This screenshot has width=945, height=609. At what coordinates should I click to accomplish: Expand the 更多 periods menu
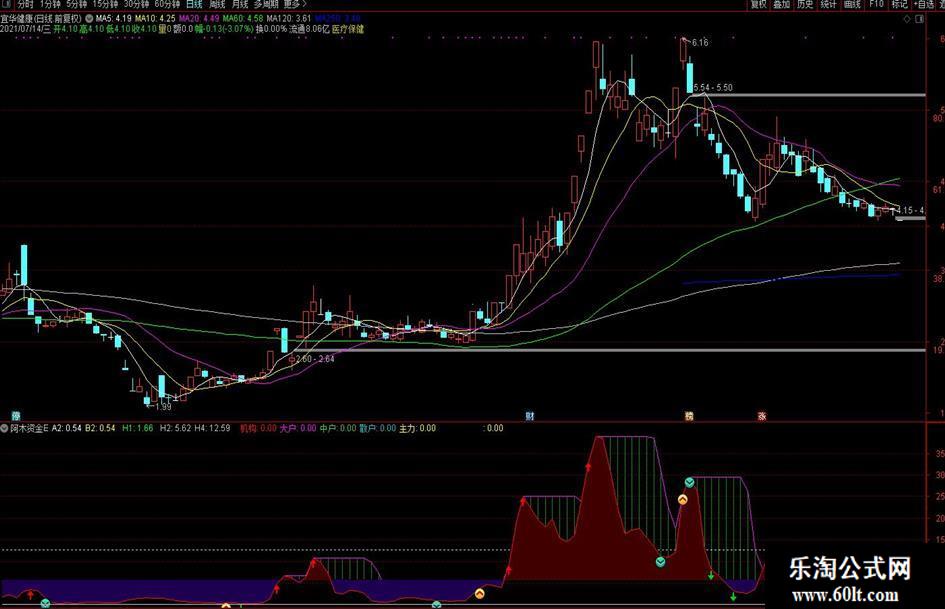pos(295,4)
